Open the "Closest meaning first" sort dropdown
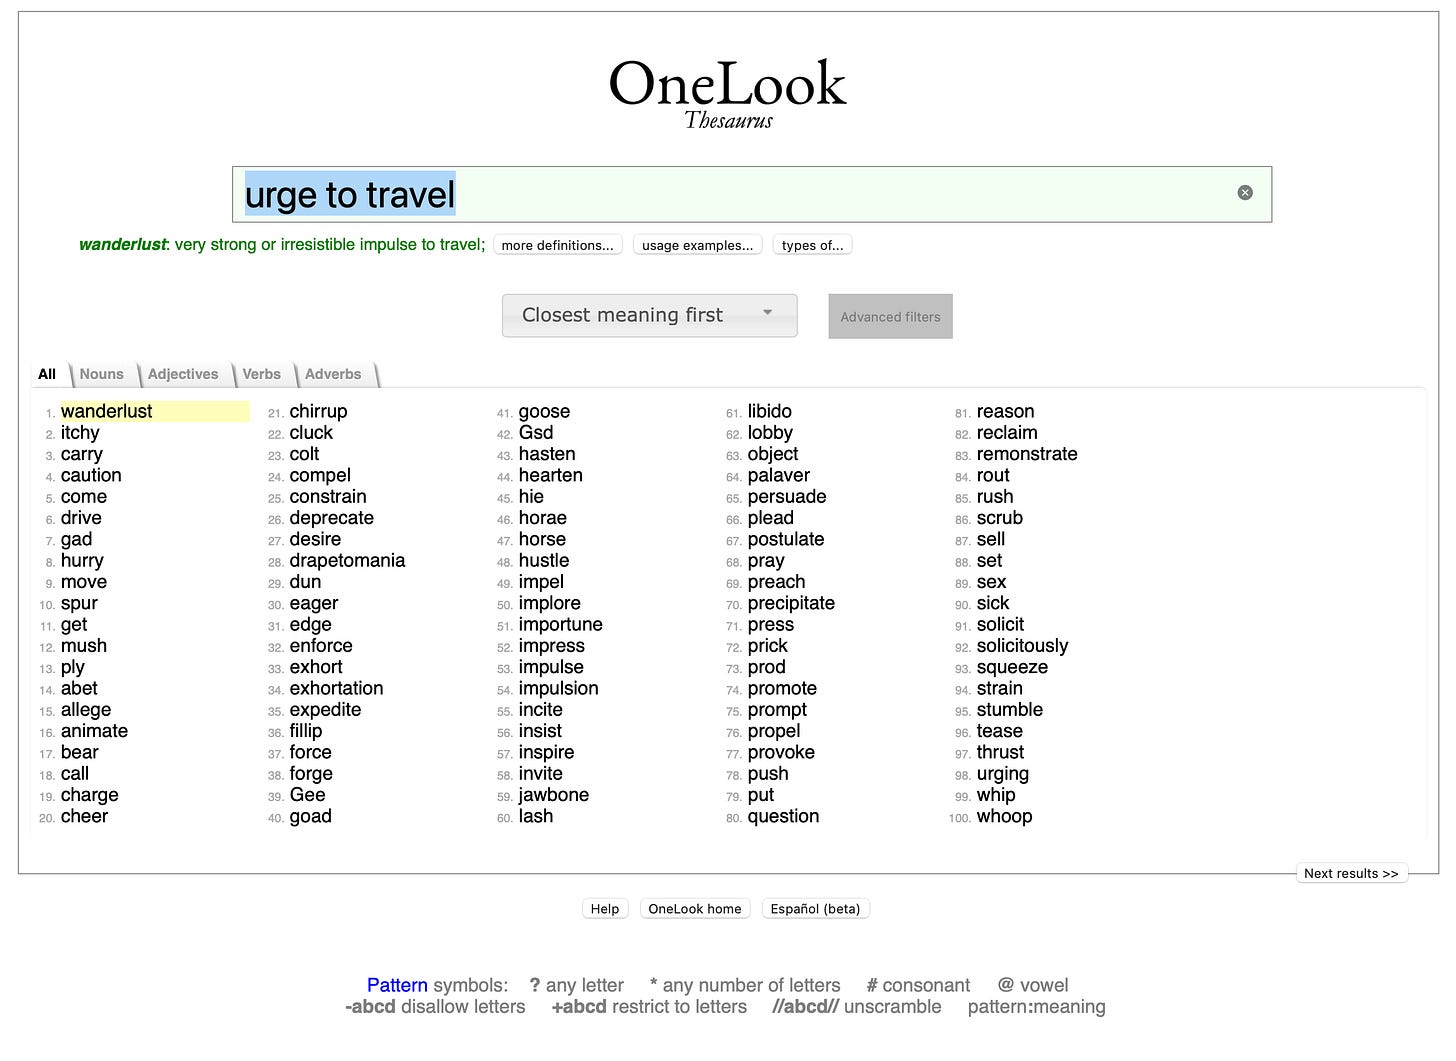Screen dimensions: 1456x1061 pos(650,315)
